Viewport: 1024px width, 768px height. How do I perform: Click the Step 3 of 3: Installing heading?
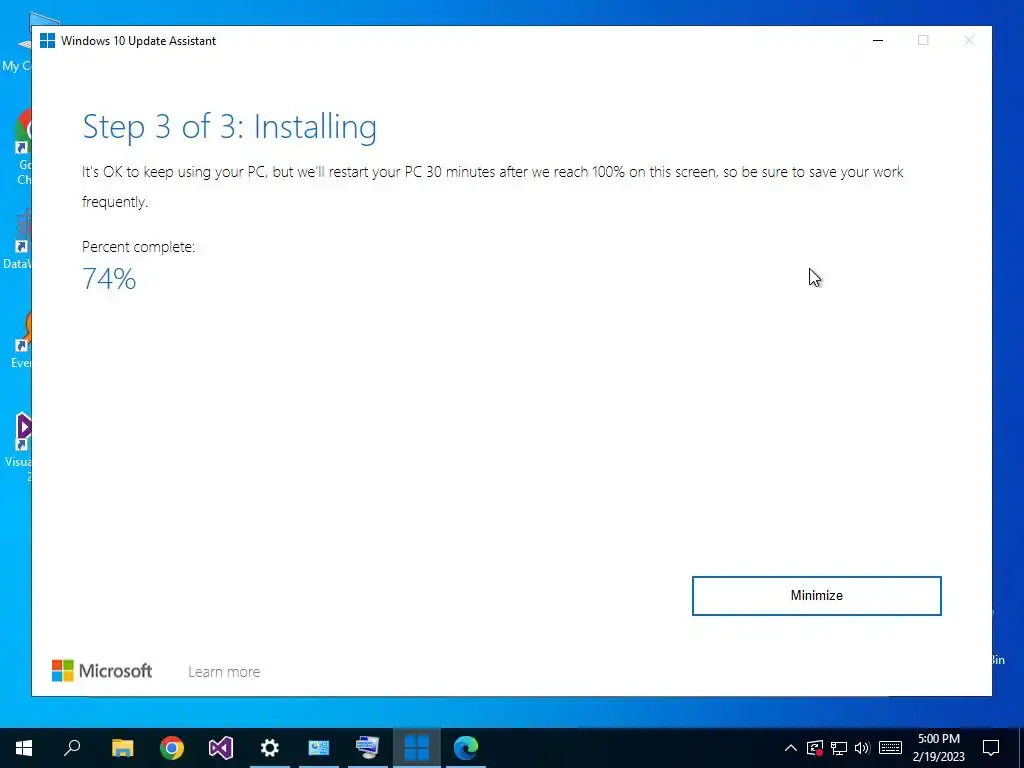pyautogui.click(x=229, y=127)
